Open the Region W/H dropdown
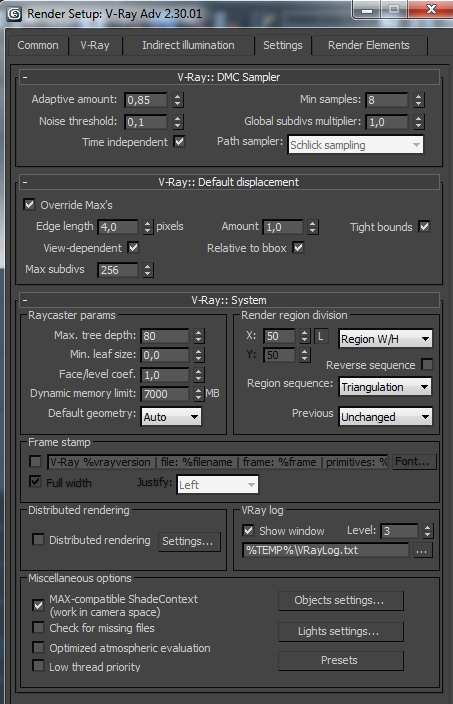 click(x=385, y=339)
